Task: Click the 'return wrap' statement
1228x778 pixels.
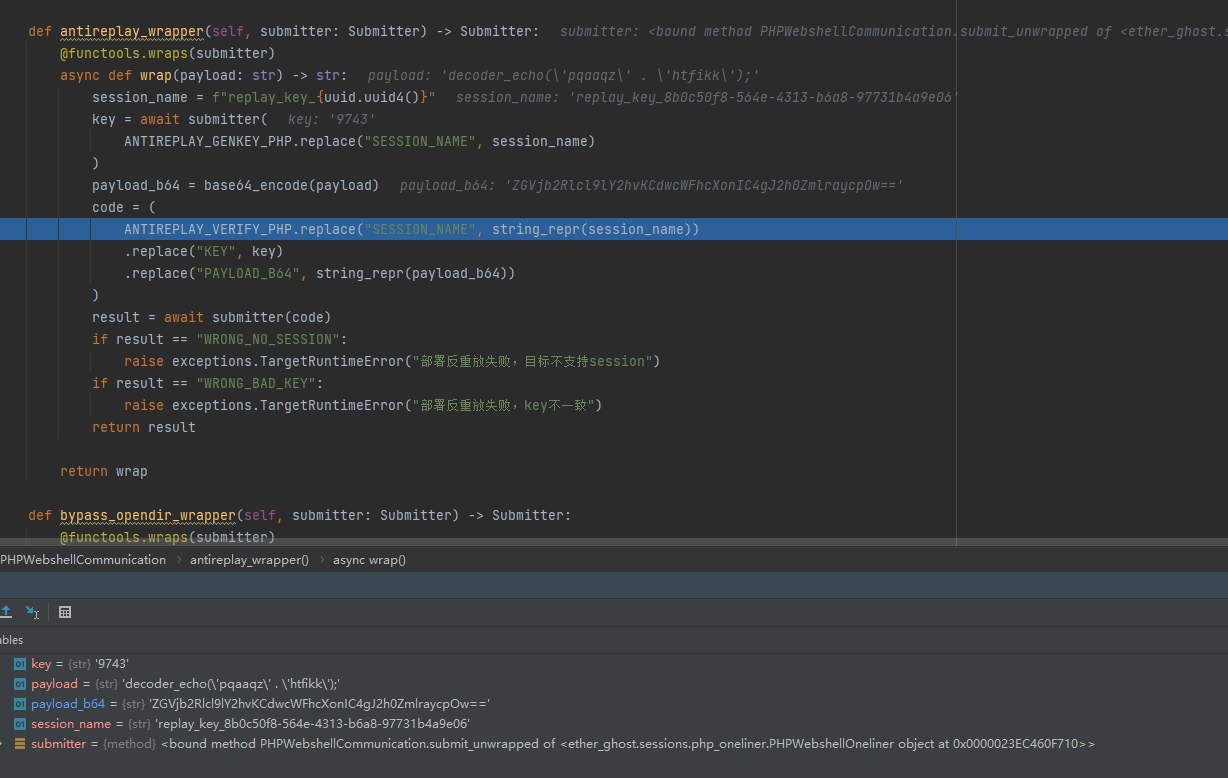Action: pyautogui.click(x=104, y=471)
